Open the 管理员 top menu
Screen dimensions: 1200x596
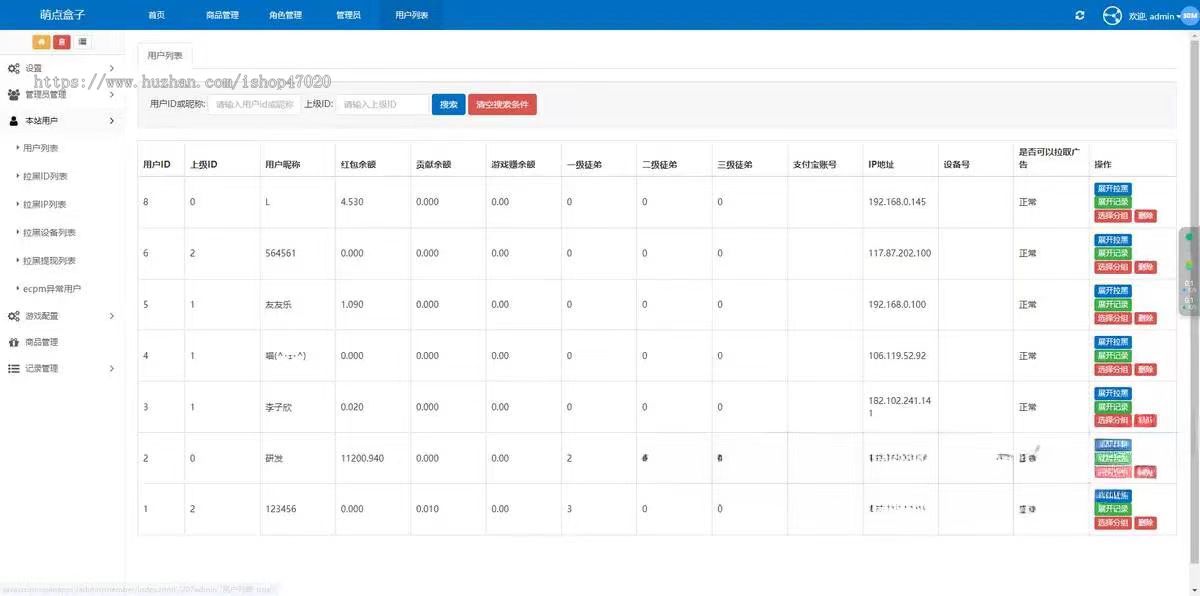pyautogui.click(x=348, y=15)
